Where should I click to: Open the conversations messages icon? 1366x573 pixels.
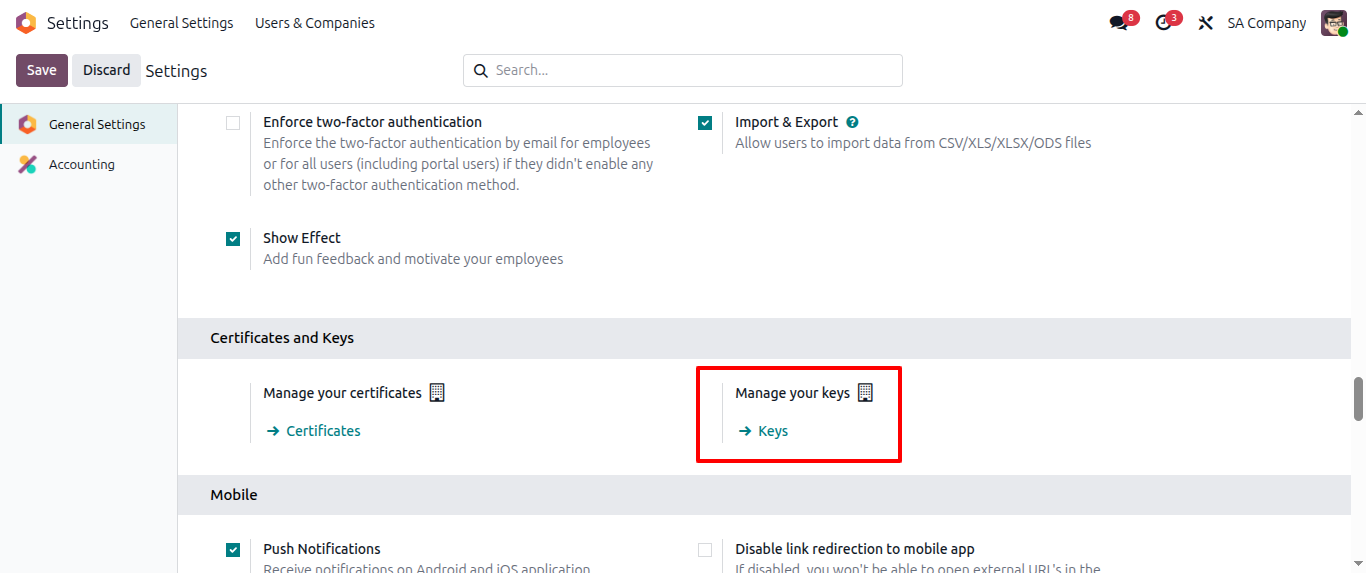1119,23
